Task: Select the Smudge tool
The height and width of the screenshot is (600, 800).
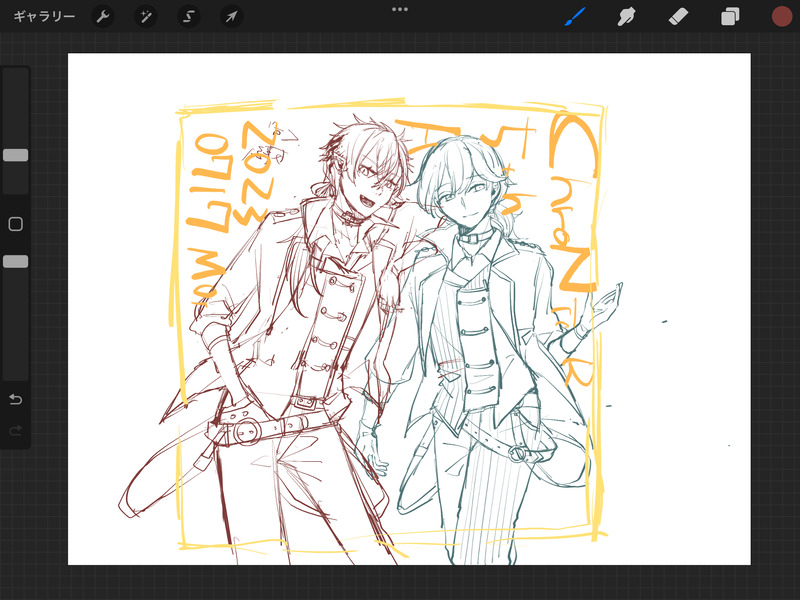Action: [626, 17]
